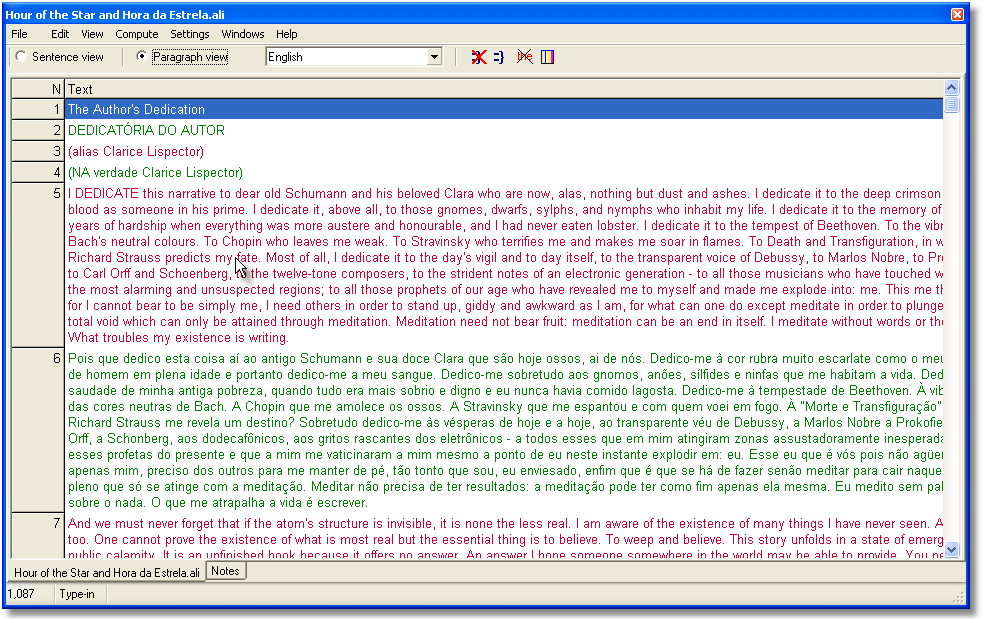Image resolution: width=984 pixels, height=623 pixels.
Task: Open the Edit menu
Action: 60,34
